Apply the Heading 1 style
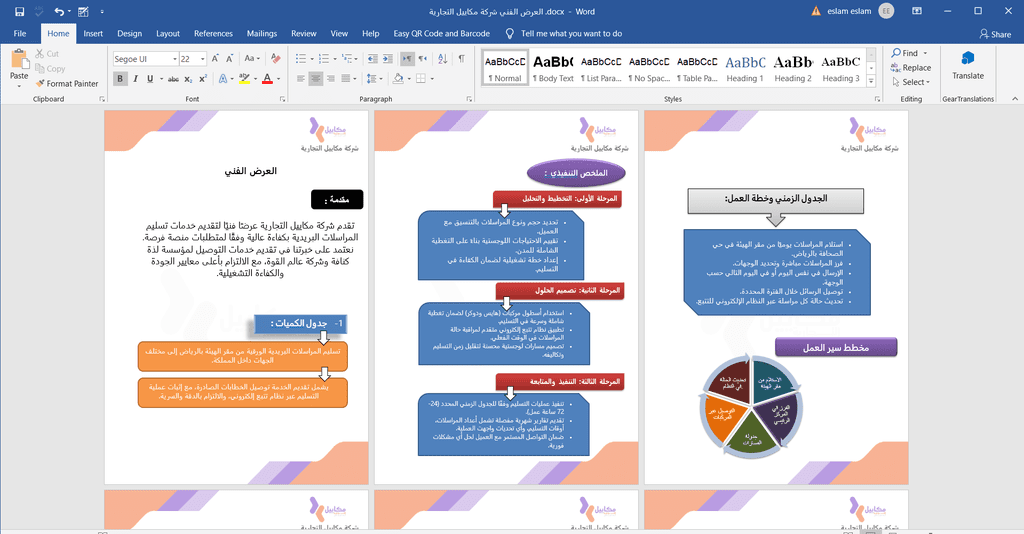Image resolution: width=1024 pixels, height=534 pixels. click(x=744, y=68)
